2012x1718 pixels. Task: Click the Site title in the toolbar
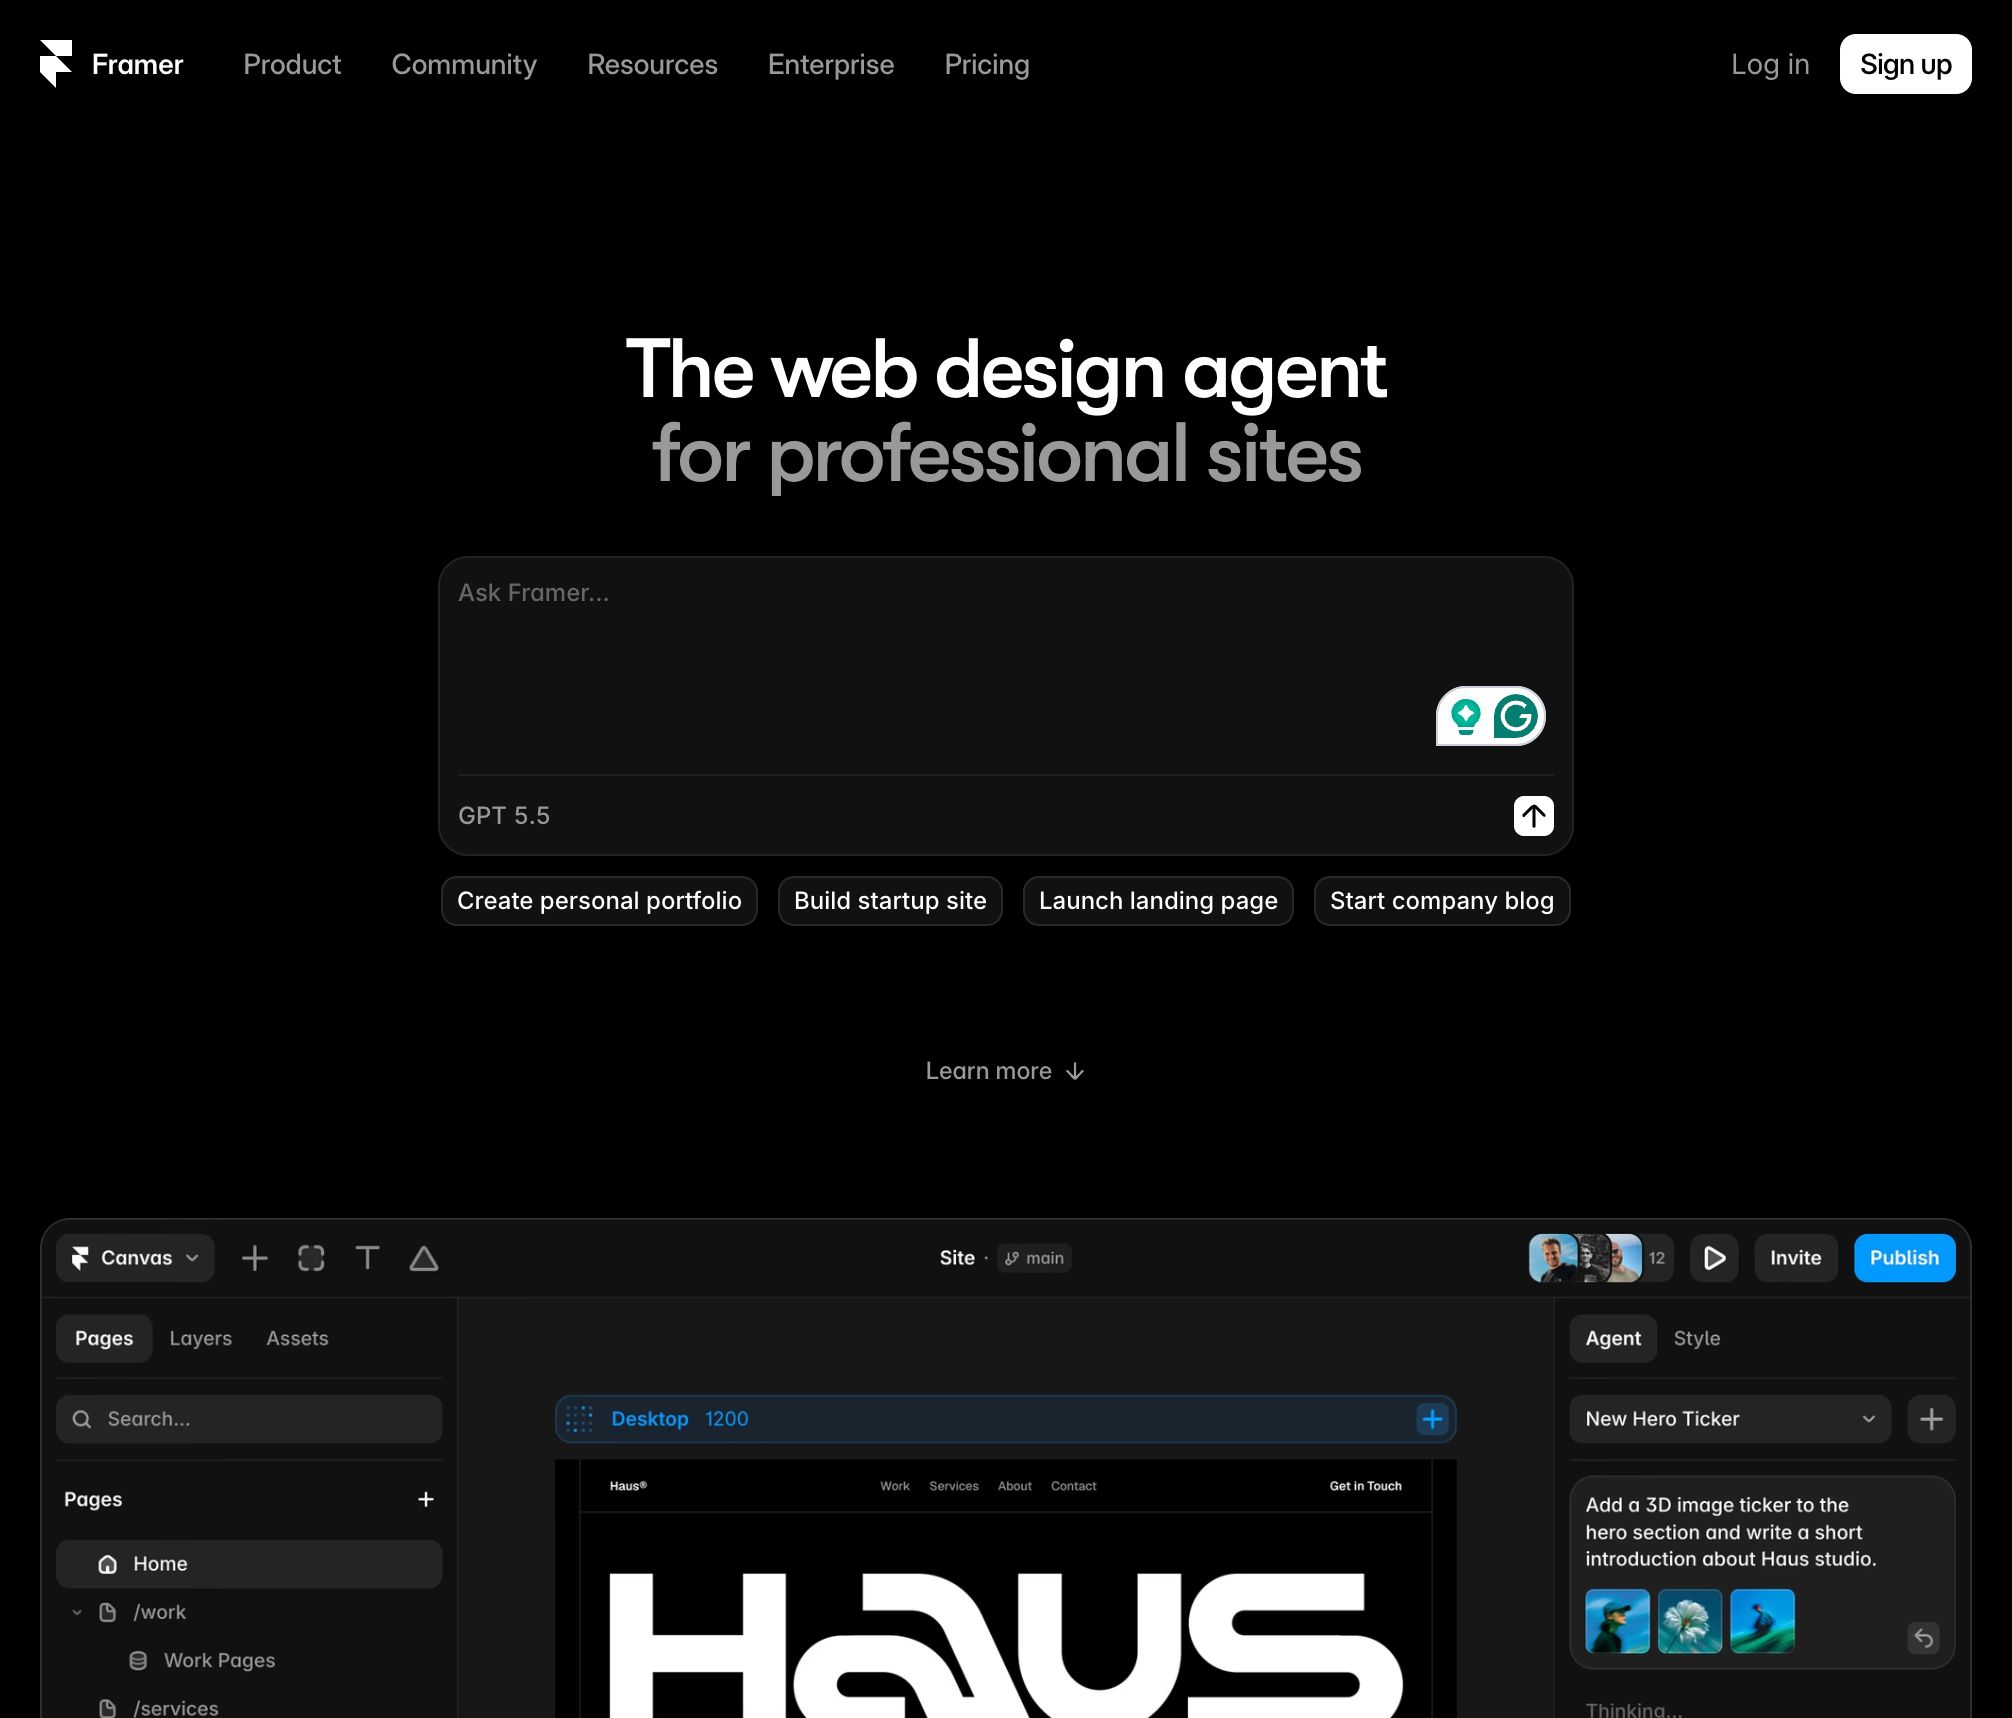click(957, 1258)
